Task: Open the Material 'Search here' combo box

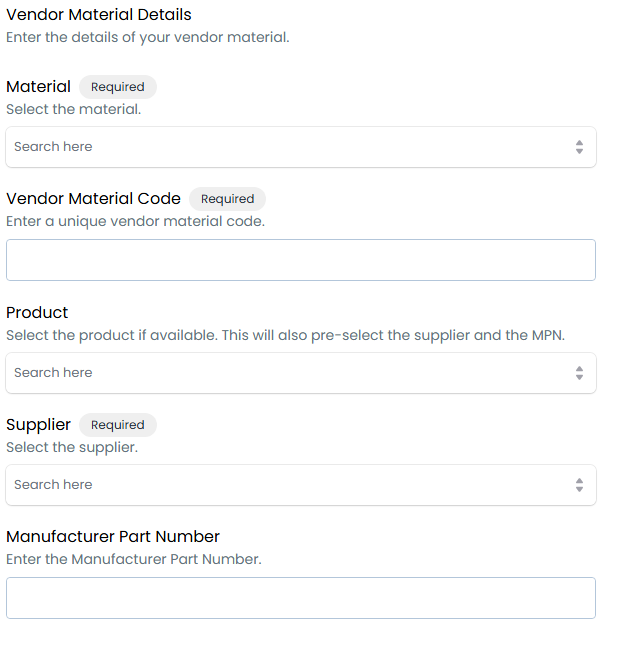Action: pos(301,147)
